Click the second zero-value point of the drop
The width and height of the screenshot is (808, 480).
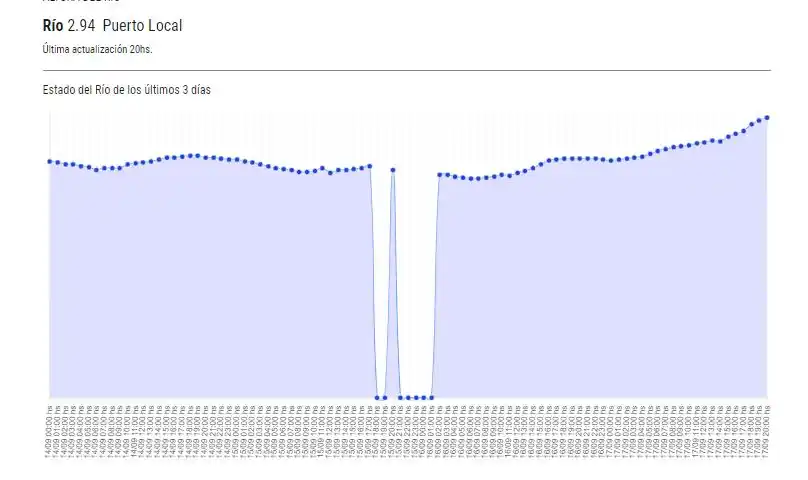385,398
